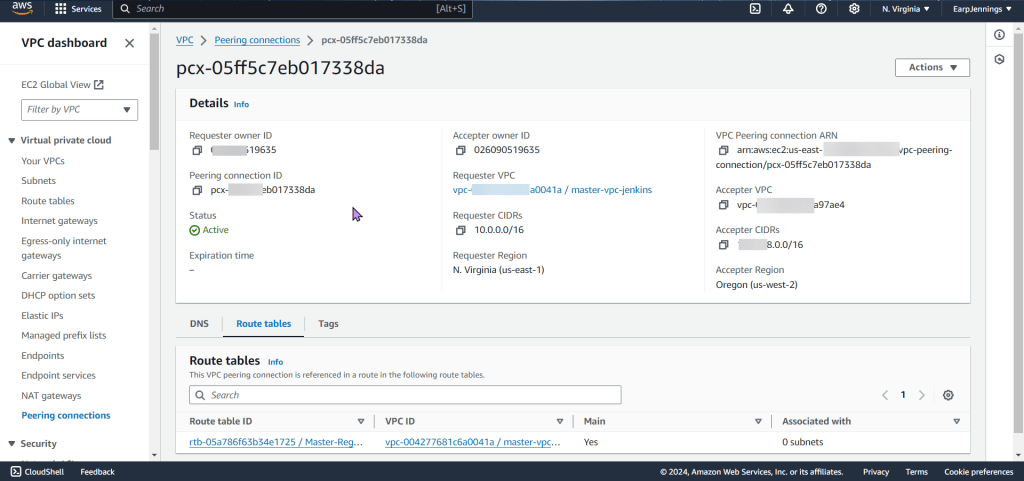Switch to the Tags tab
The width and height of the screenshot is (1024, 481).
coord(328,324)
